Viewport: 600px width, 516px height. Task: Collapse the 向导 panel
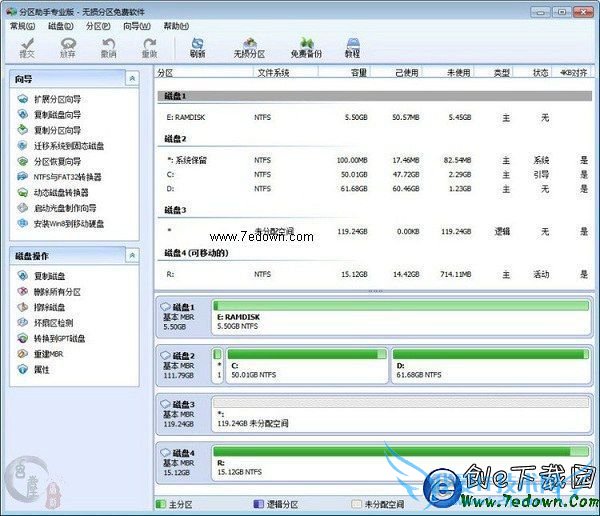pos(132,78)
